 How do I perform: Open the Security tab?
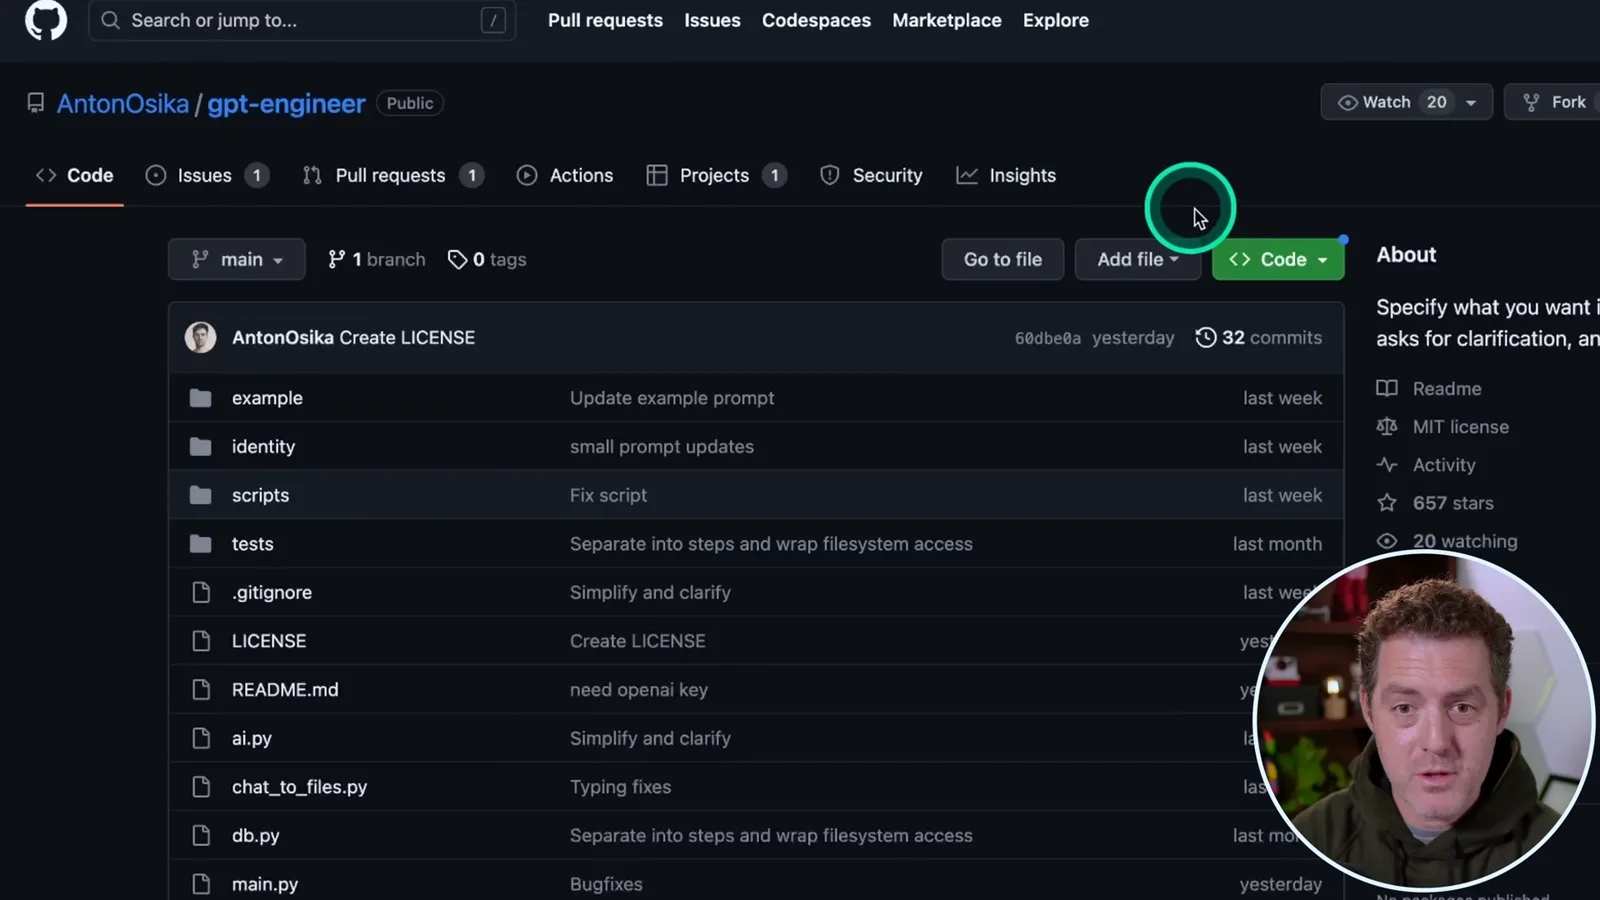871,175
